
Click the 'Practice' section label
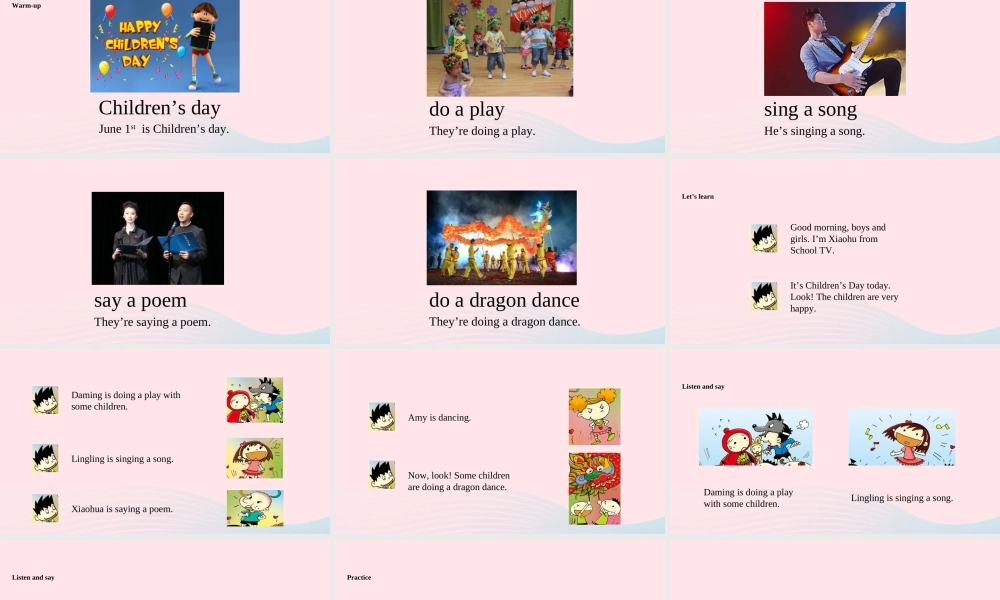click(x=359, y=577)
